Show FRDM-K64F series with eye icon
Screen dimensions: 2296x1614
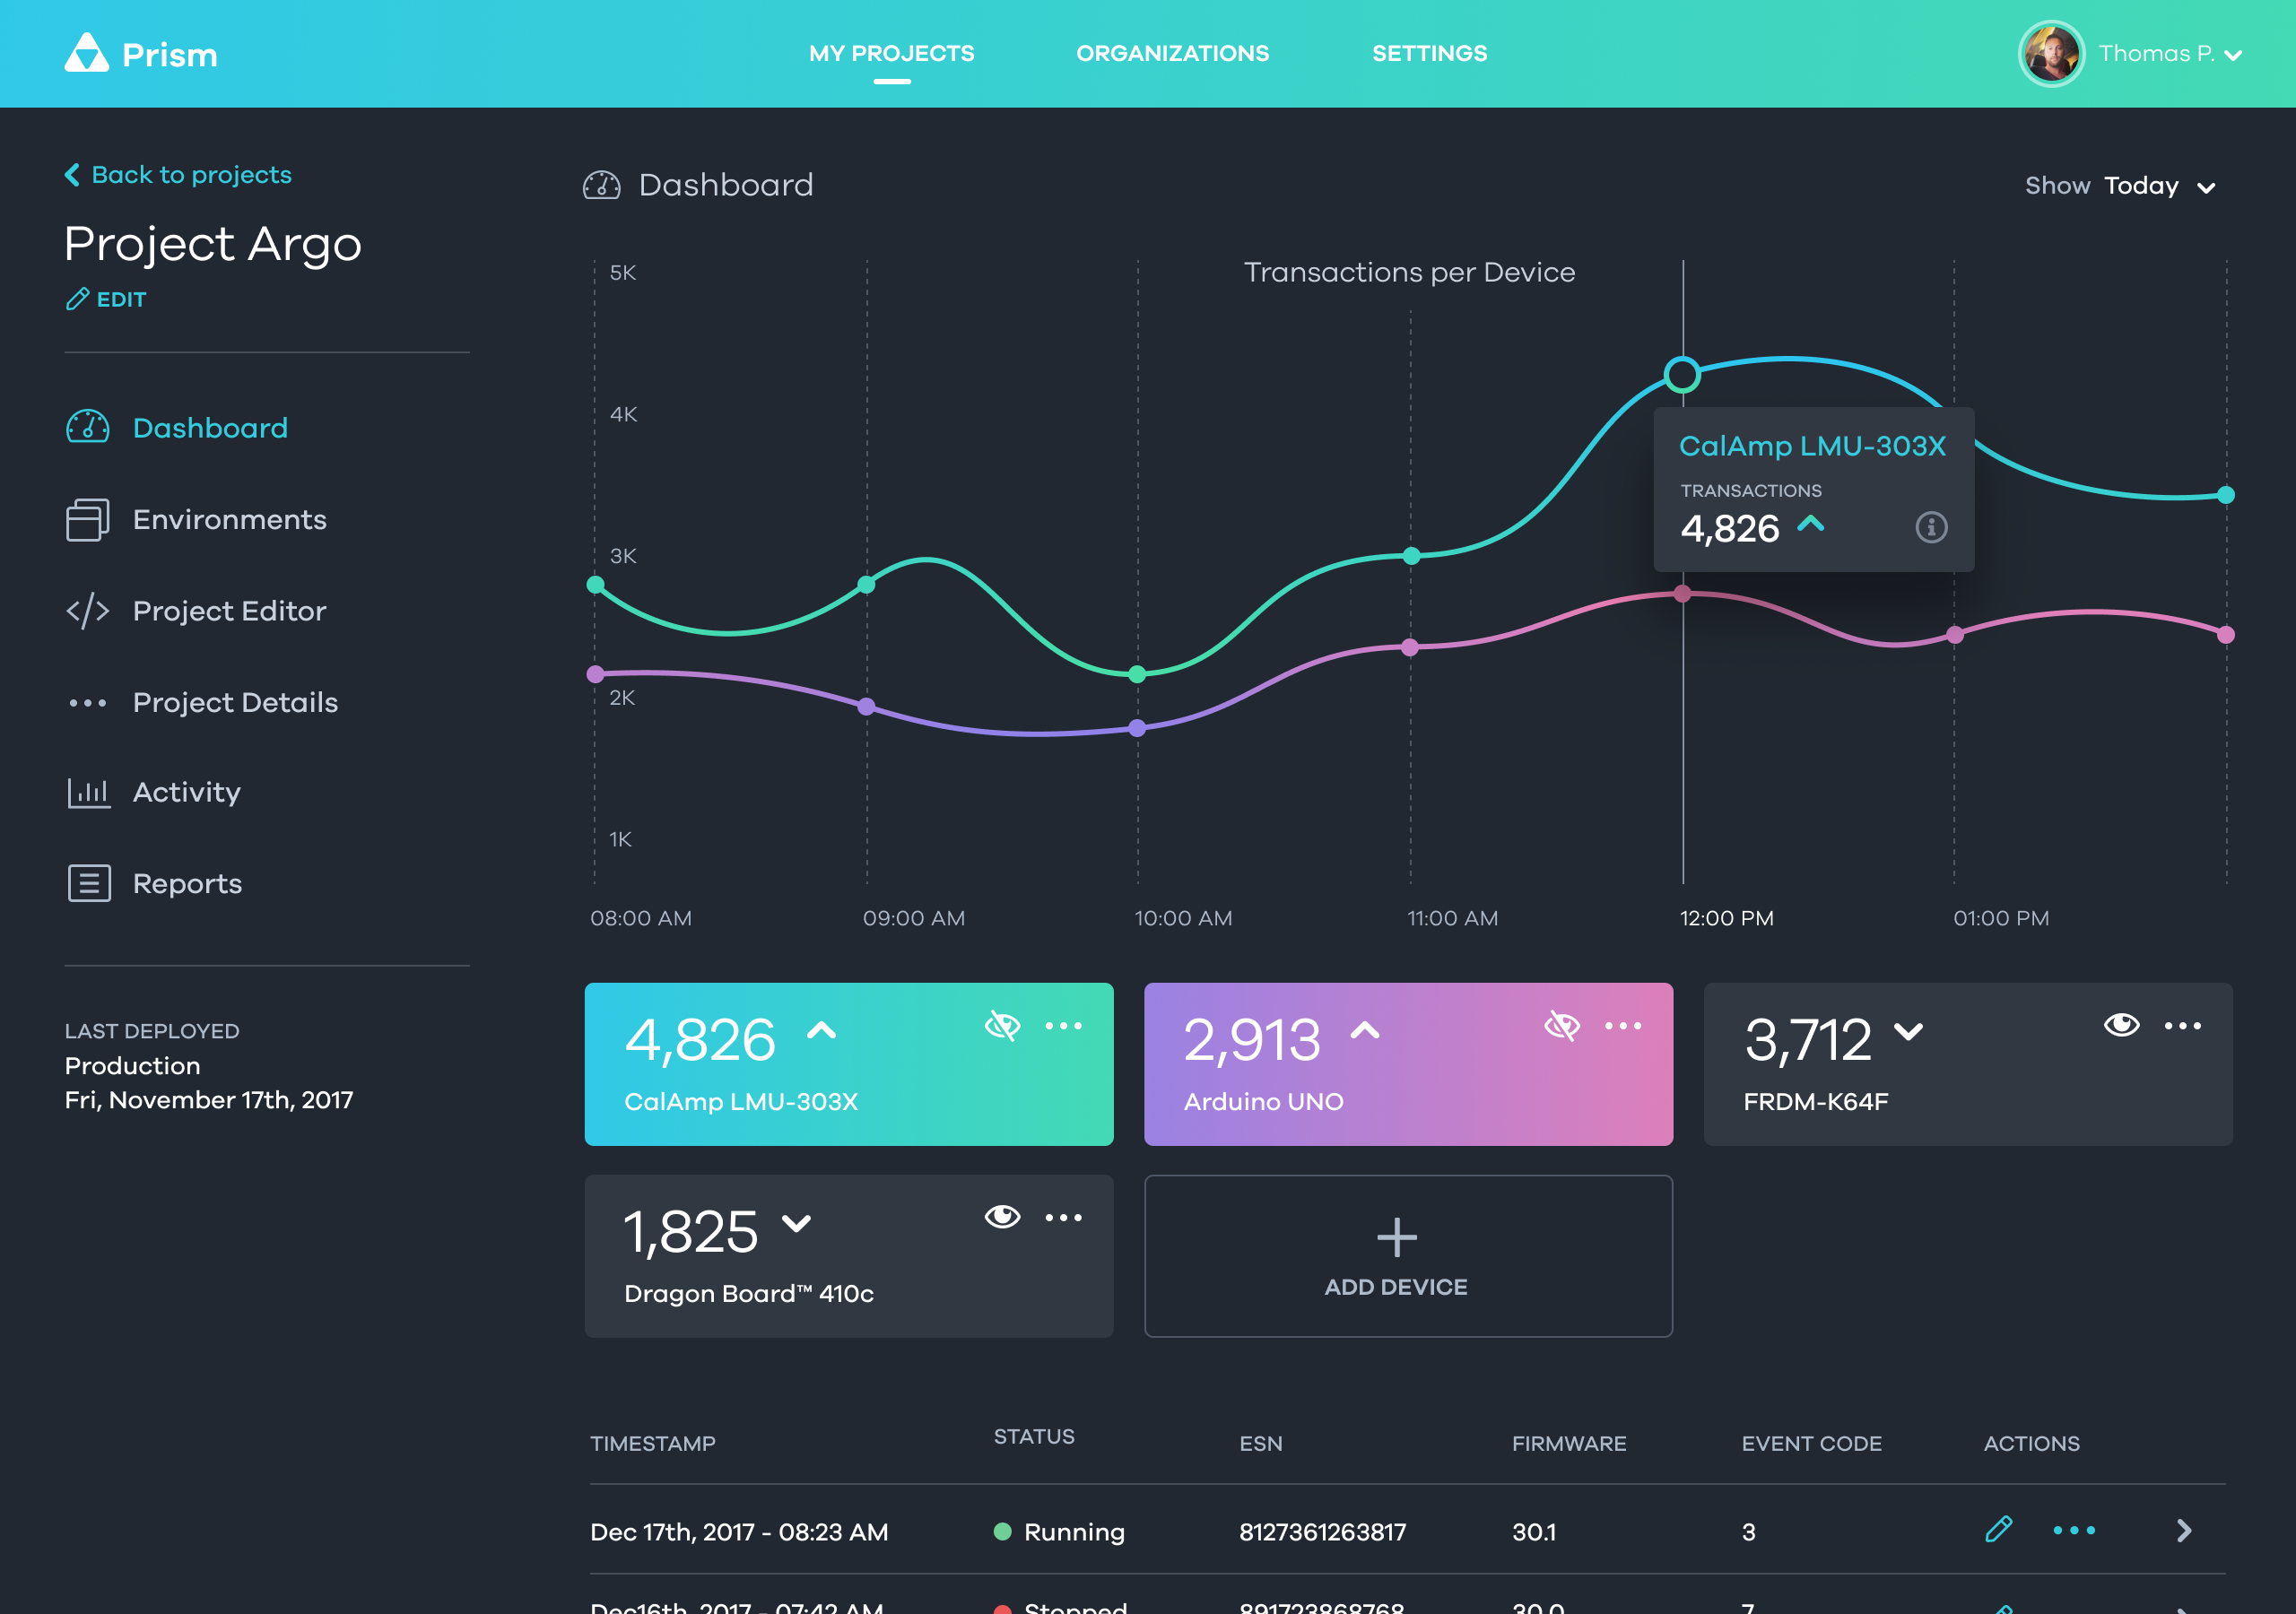2121,1025
